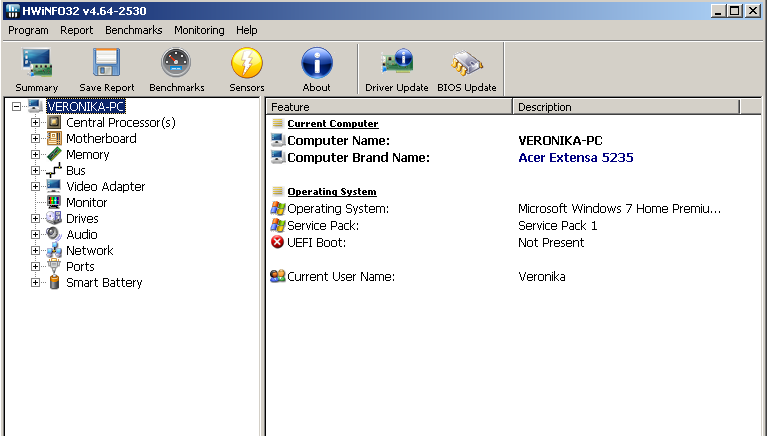Open the Help menu
Screen dimensions: 767x436
click(x=246, y=30)
